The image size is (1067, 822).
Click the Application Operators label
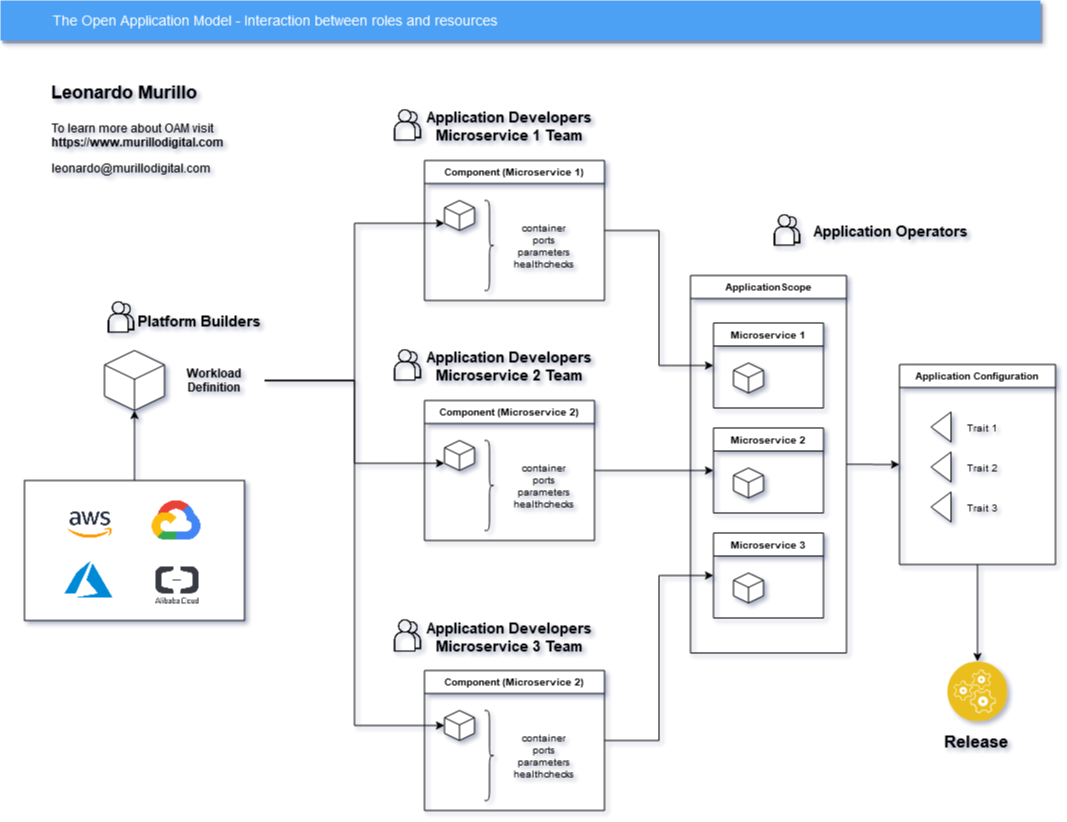[x=890, y=231]
